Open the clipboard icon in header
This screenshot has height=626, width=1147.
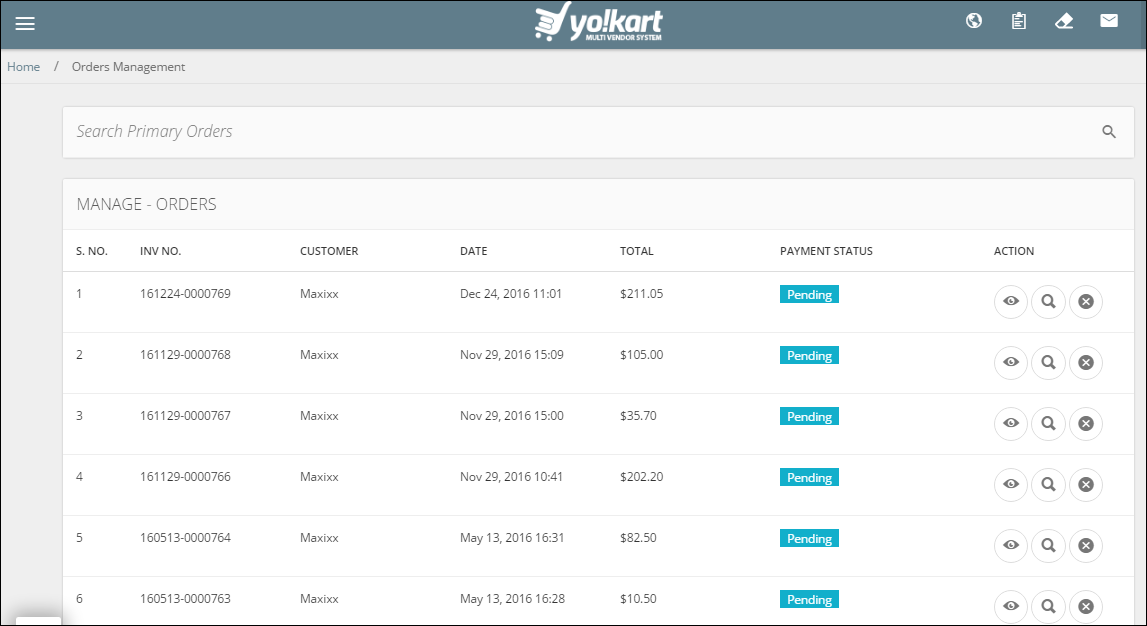pos(1019,20)
